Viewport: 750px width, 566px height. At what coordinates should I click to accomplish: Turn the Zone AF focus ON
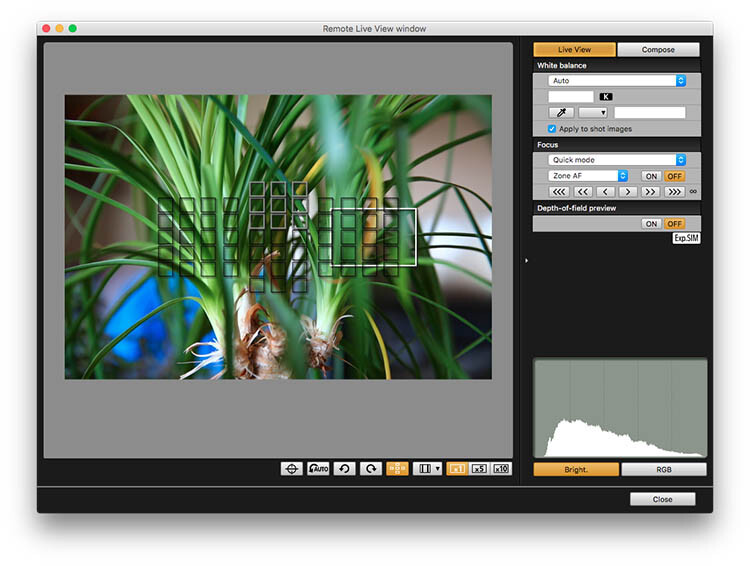(x=651, y=176)
